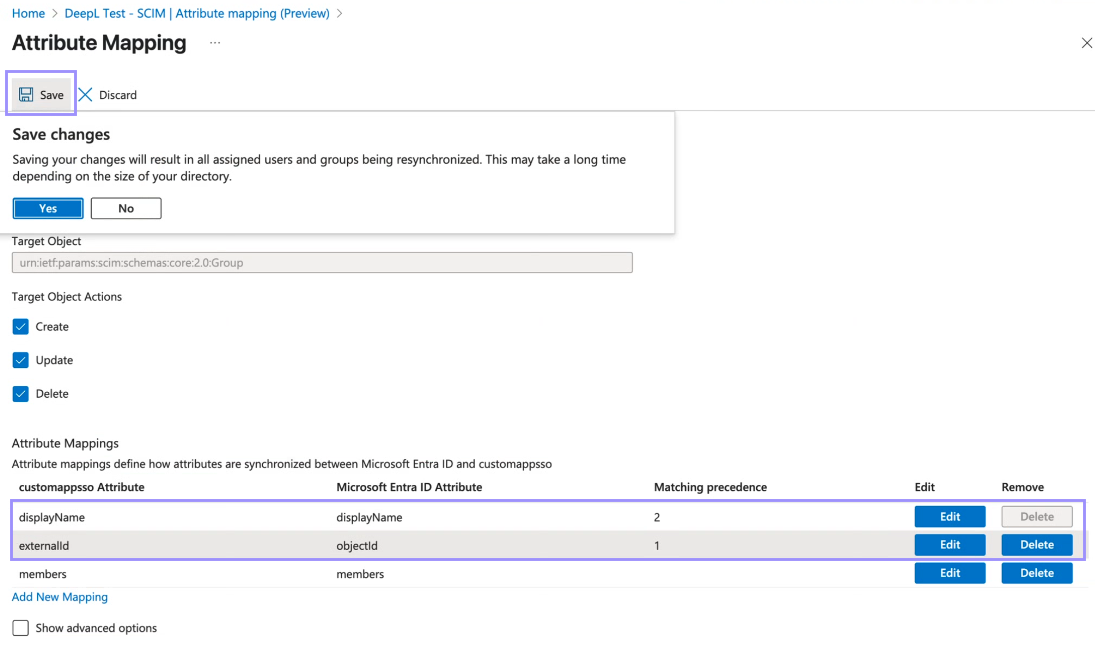Click the Attribute Mappings section heading
The image size is (1095, 649).
pyautogui.click(x=65, y=443)
